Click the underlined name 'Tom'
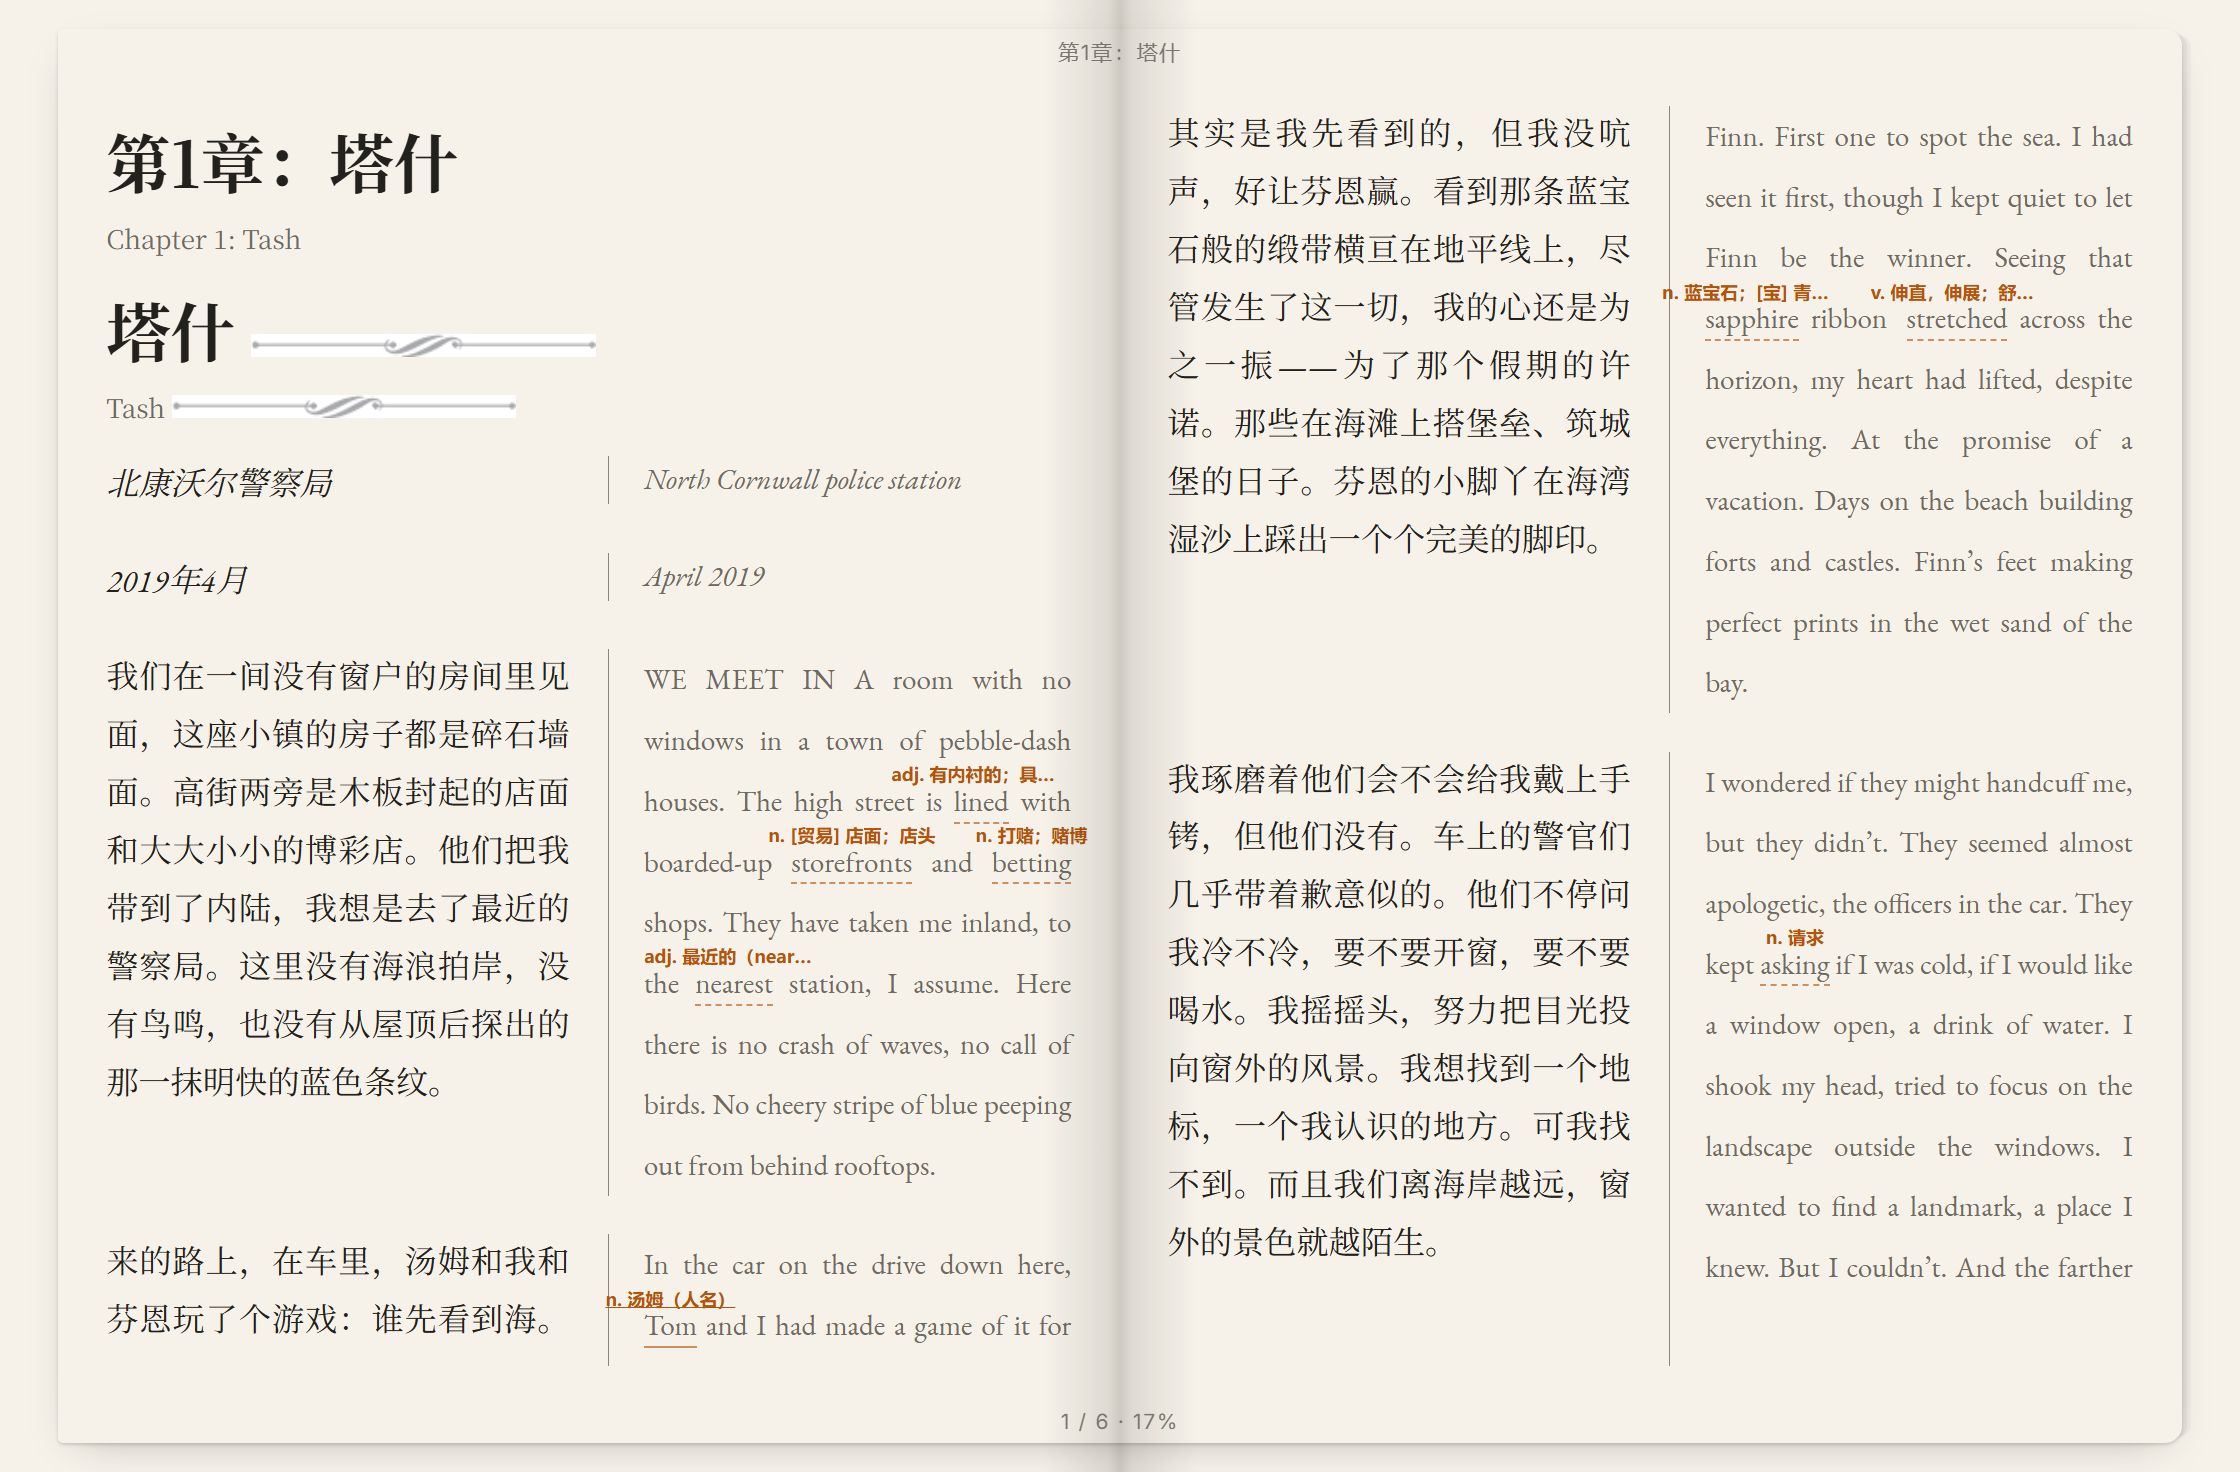This screenshot has height=1472, width=2240. click(x=670, y=1326)
